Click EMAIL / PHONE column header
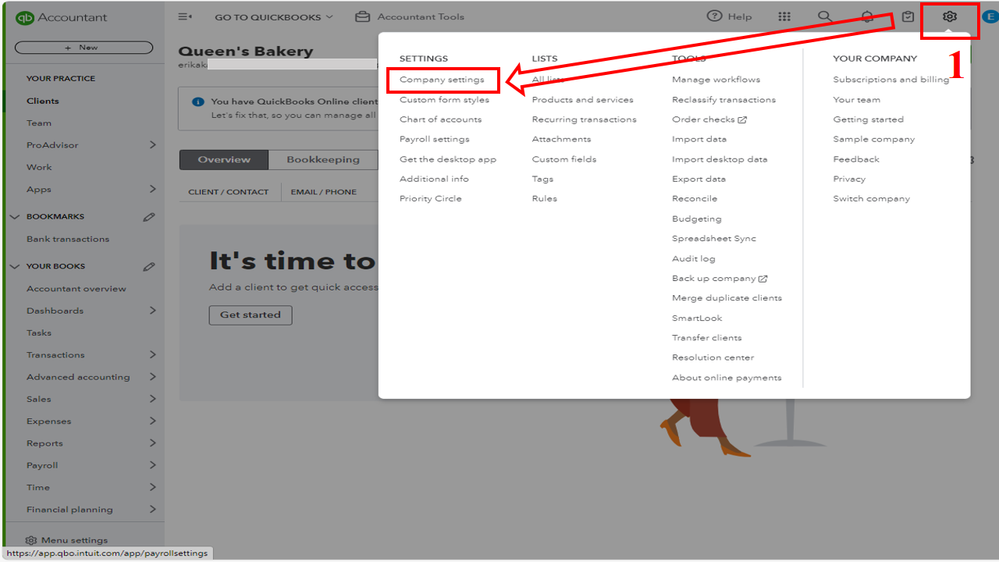This screenshot has height=562, width=999. click(x=324, y=192)
